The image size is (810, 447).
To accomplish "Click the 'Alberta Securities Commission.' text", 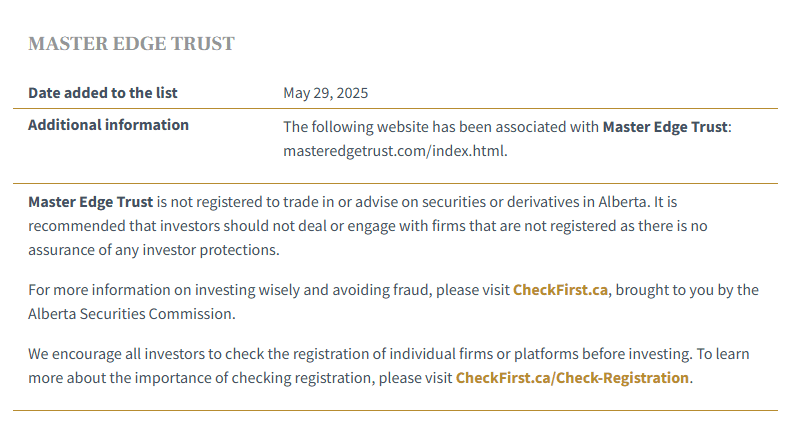I will 132,314.
